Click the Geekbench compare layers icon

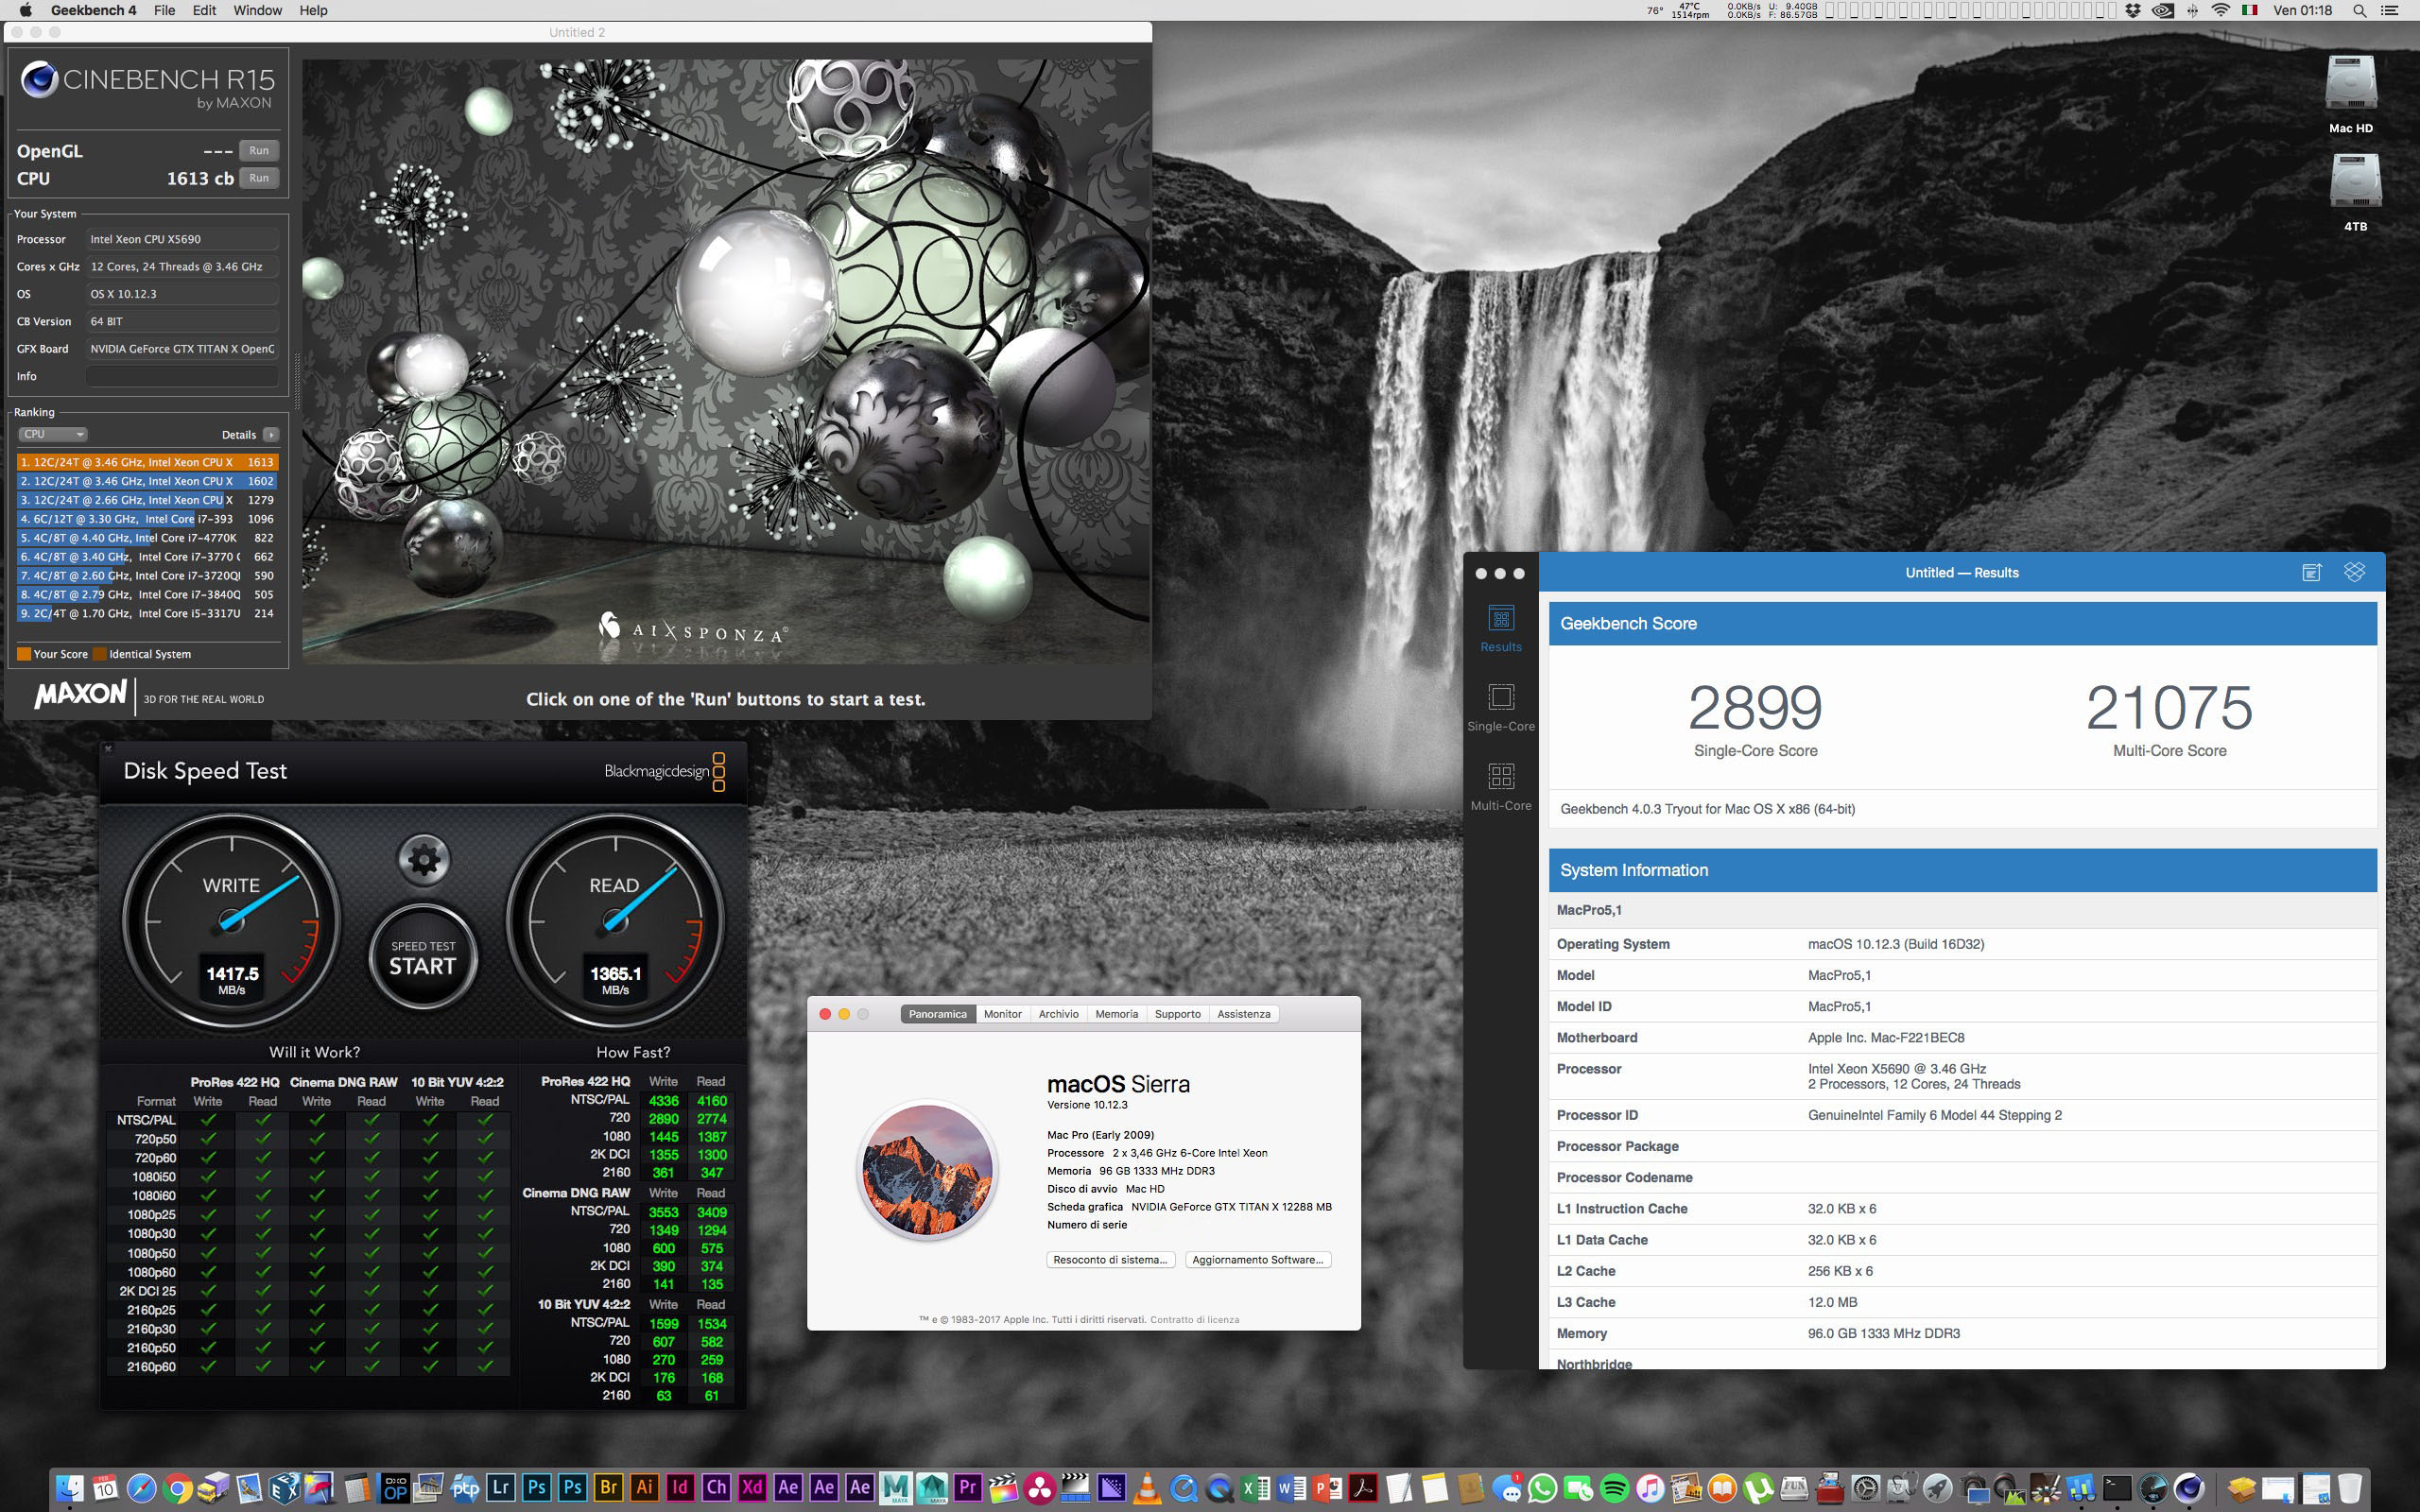(2354, 572)
